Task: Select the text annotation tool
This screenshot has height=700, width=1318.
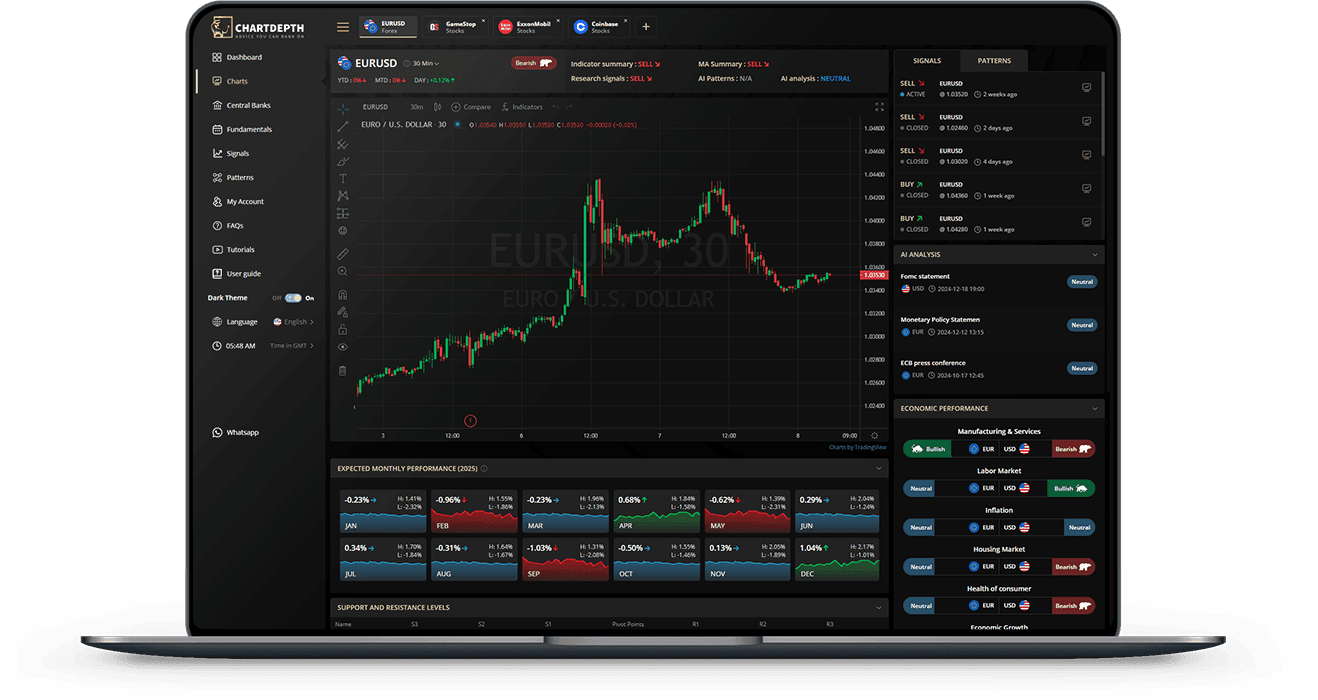Action: click(343, 178)
